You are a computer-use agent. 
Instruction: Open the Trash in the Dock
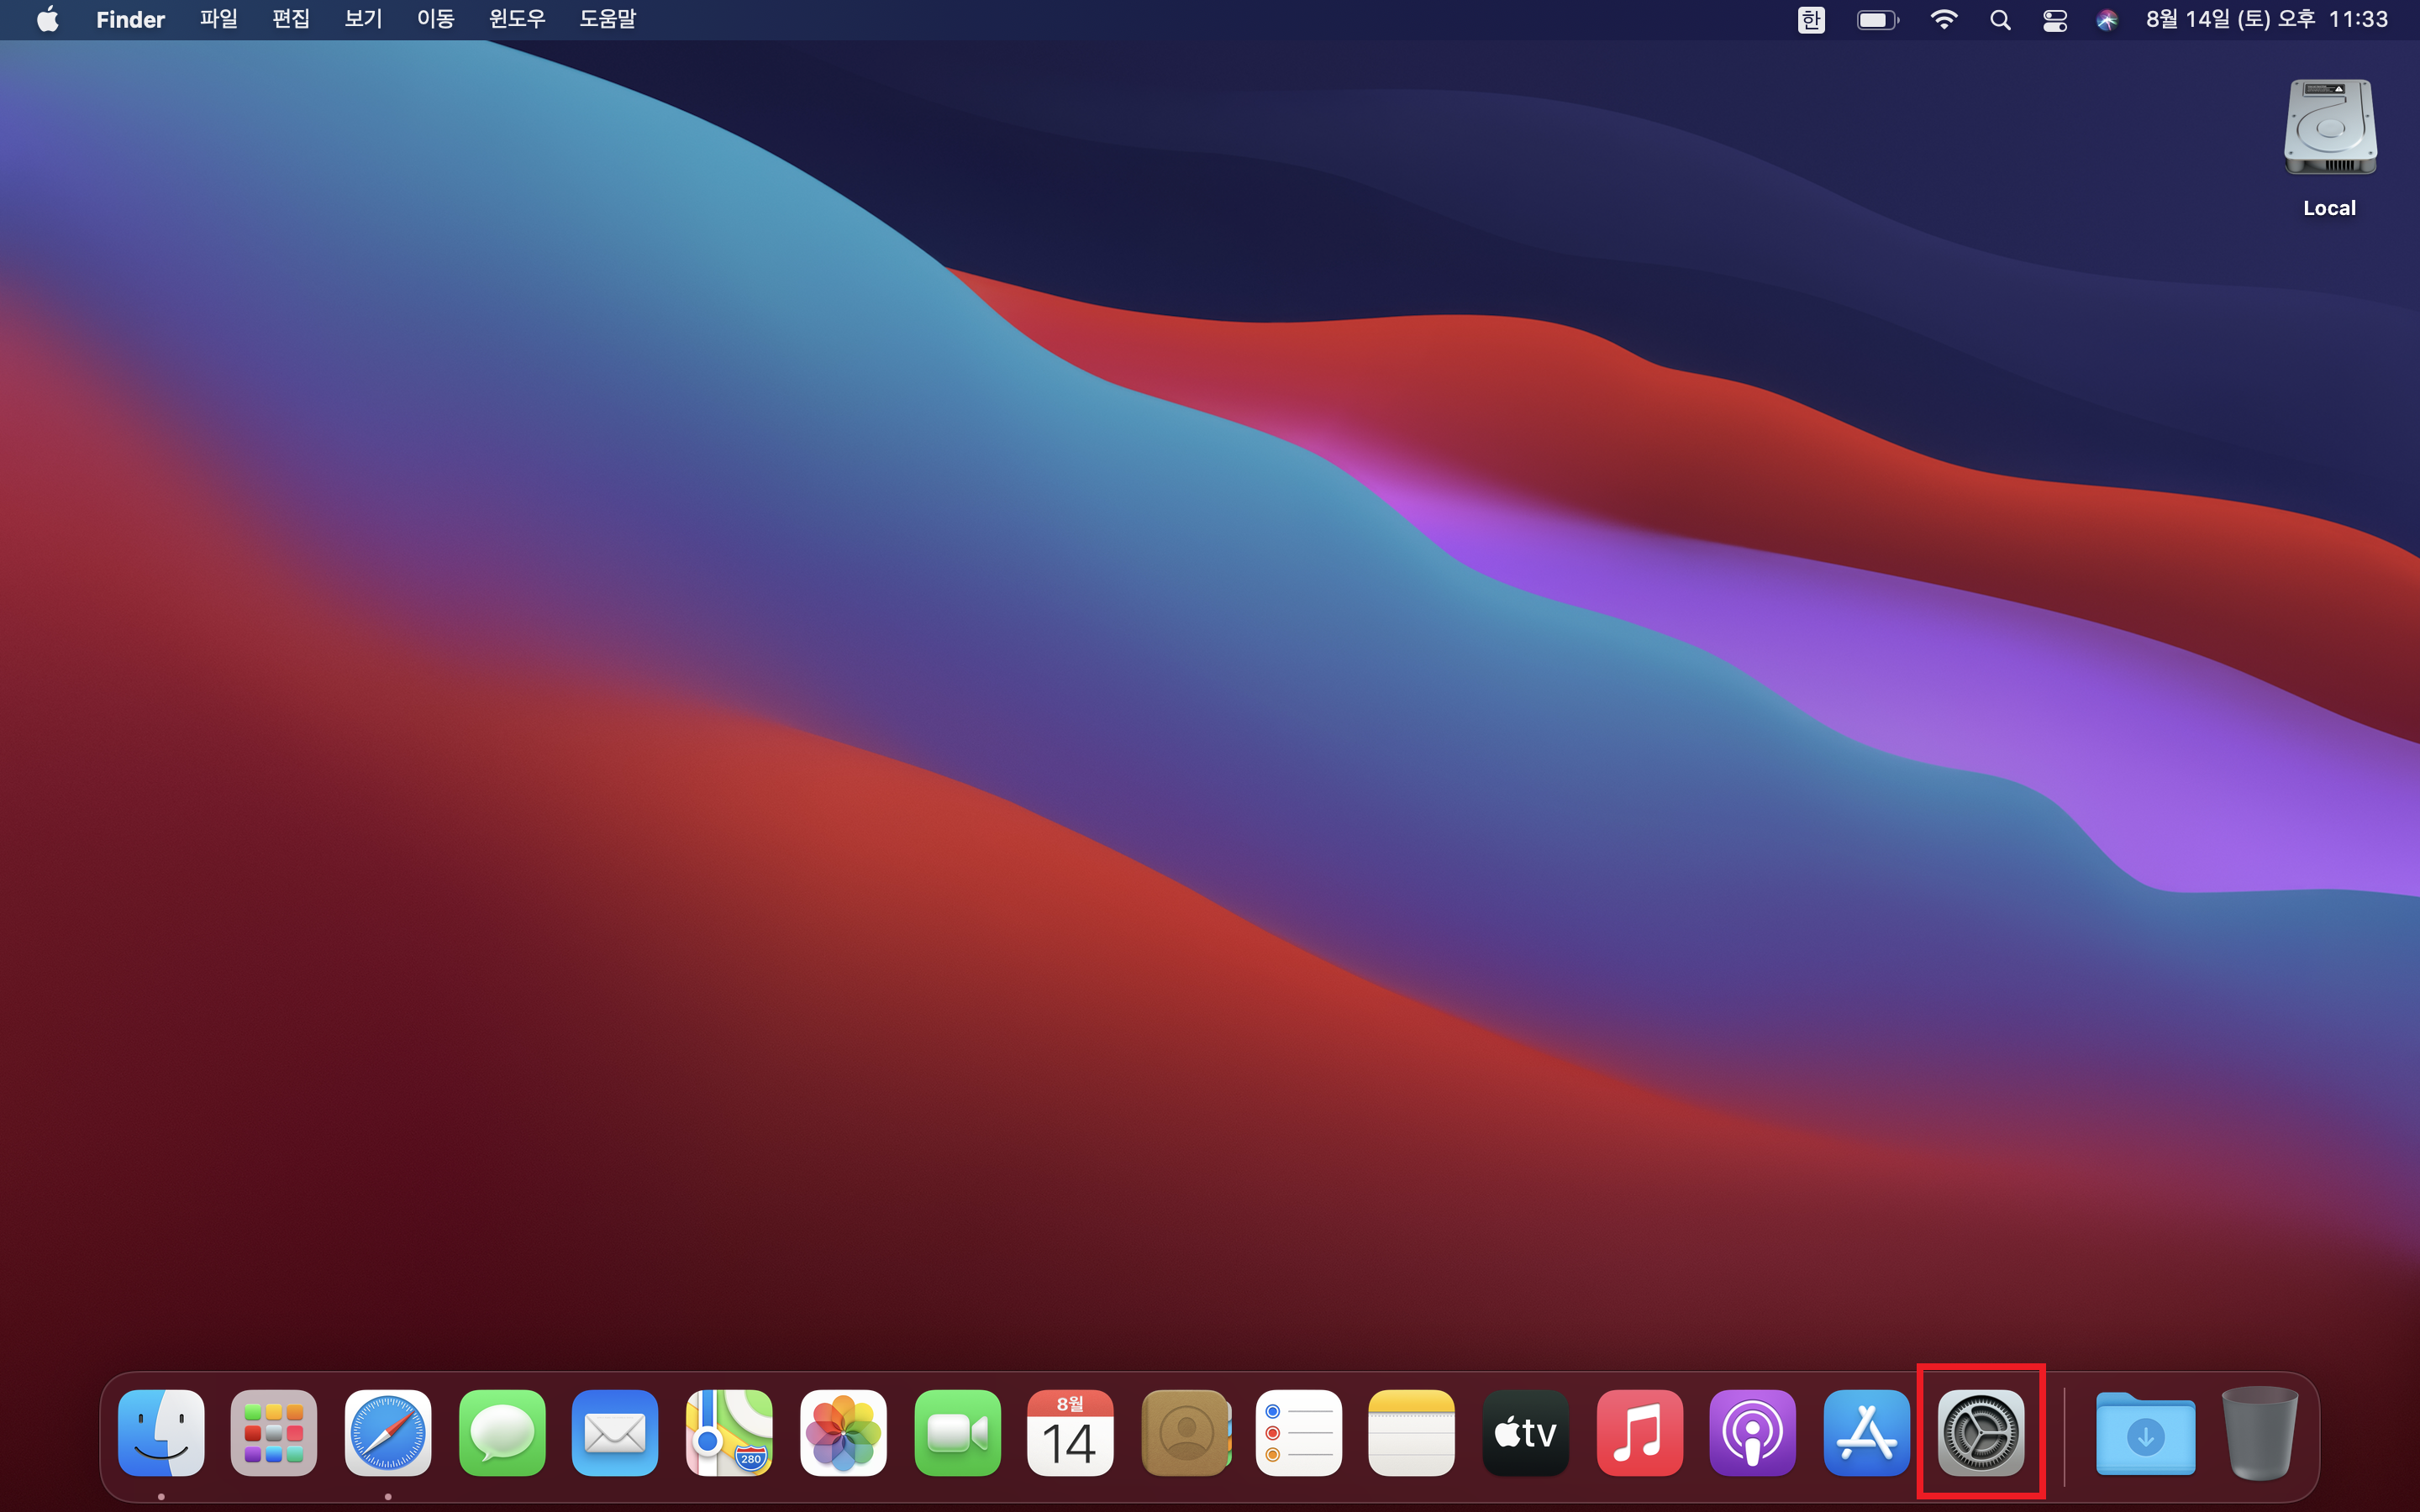(x=2259, y=1432)
